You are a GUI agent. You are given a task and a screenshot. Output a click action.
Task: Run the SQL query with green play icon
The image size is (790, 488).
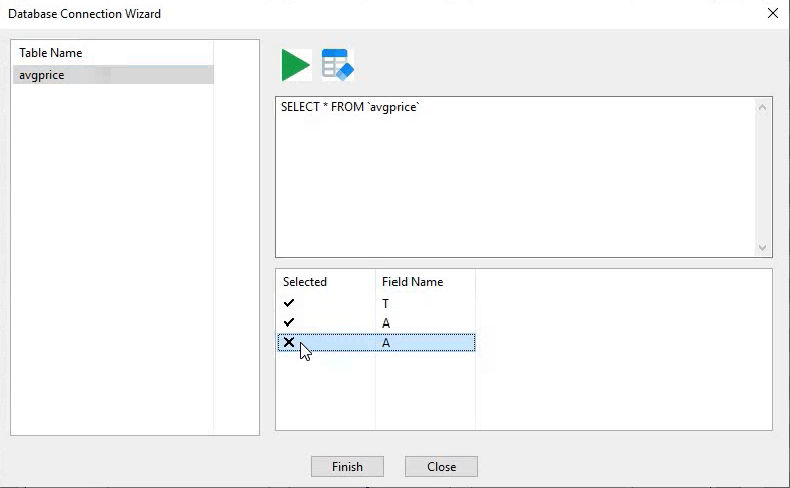coord(296,65)
